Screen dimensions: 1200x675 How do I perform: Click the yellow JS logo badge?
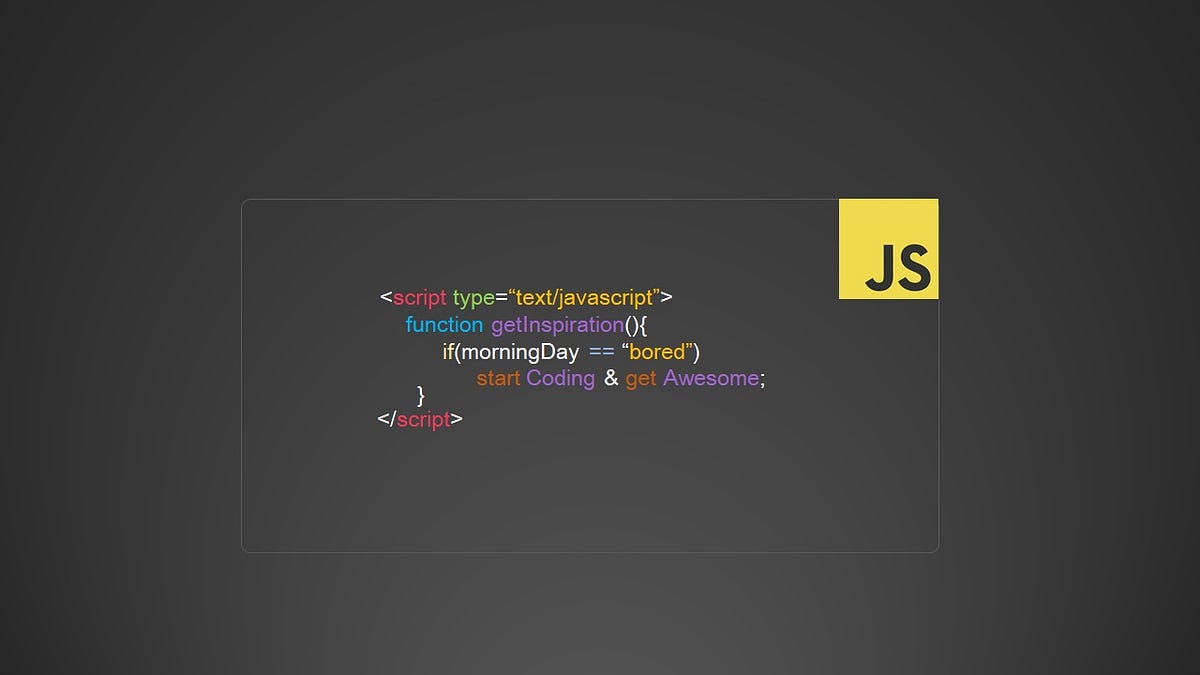click(888, 248)
